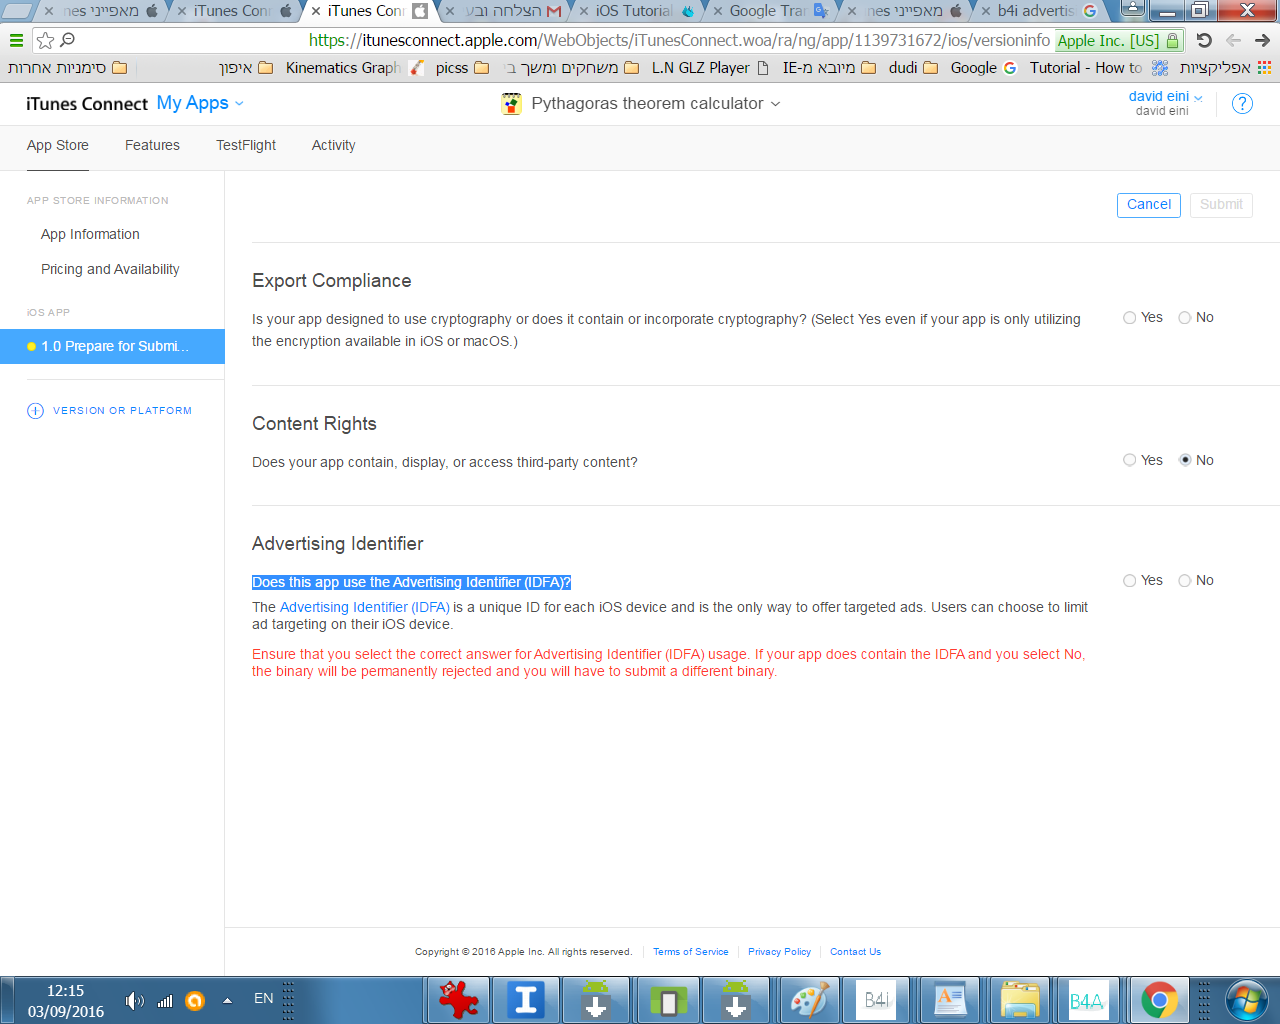
Task: Click the Cancel button
Action: coord(1149,204)
